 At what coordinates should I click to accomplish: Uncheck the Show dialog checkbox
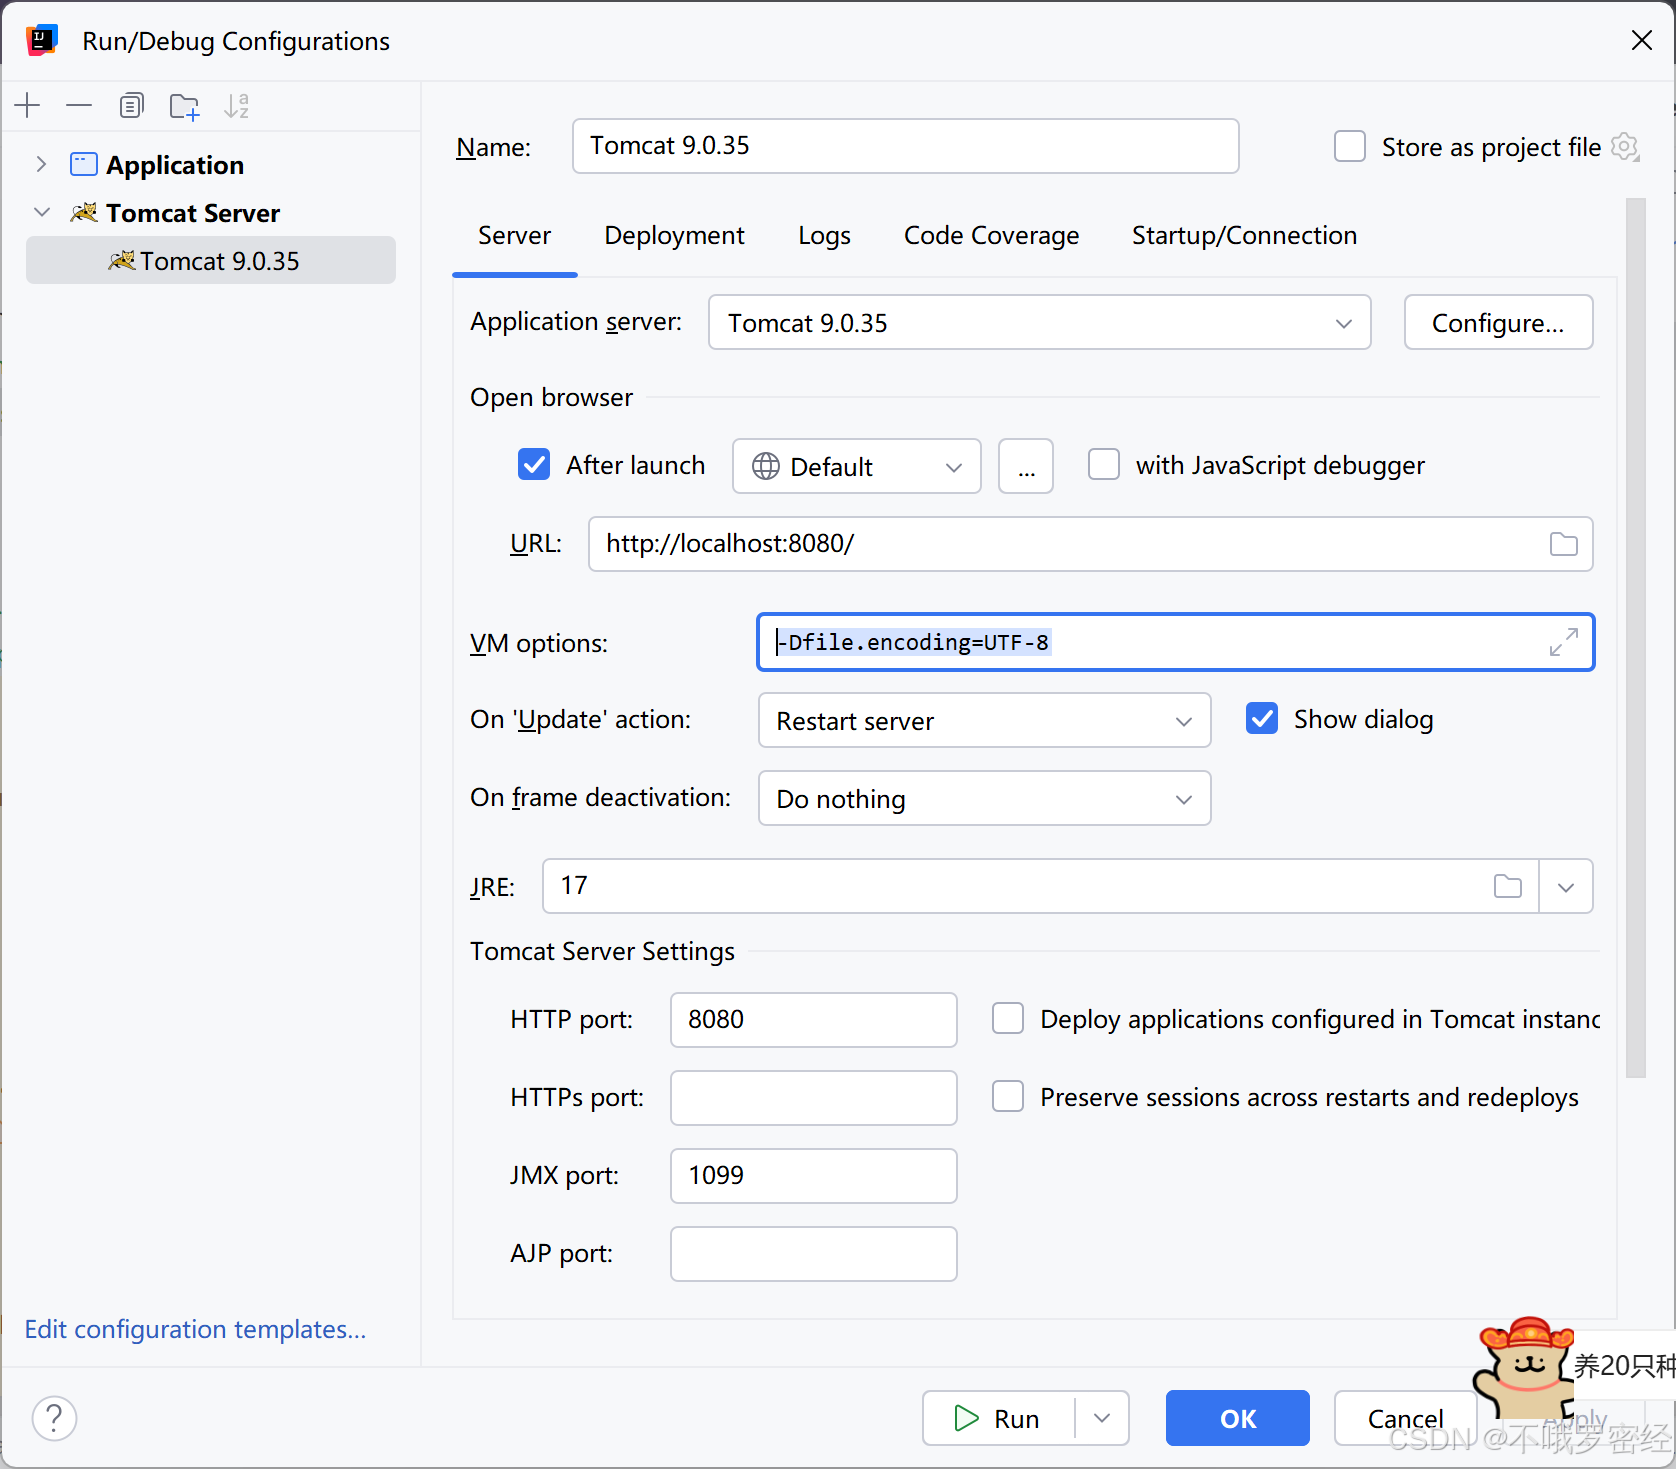tap(1262, 718)
